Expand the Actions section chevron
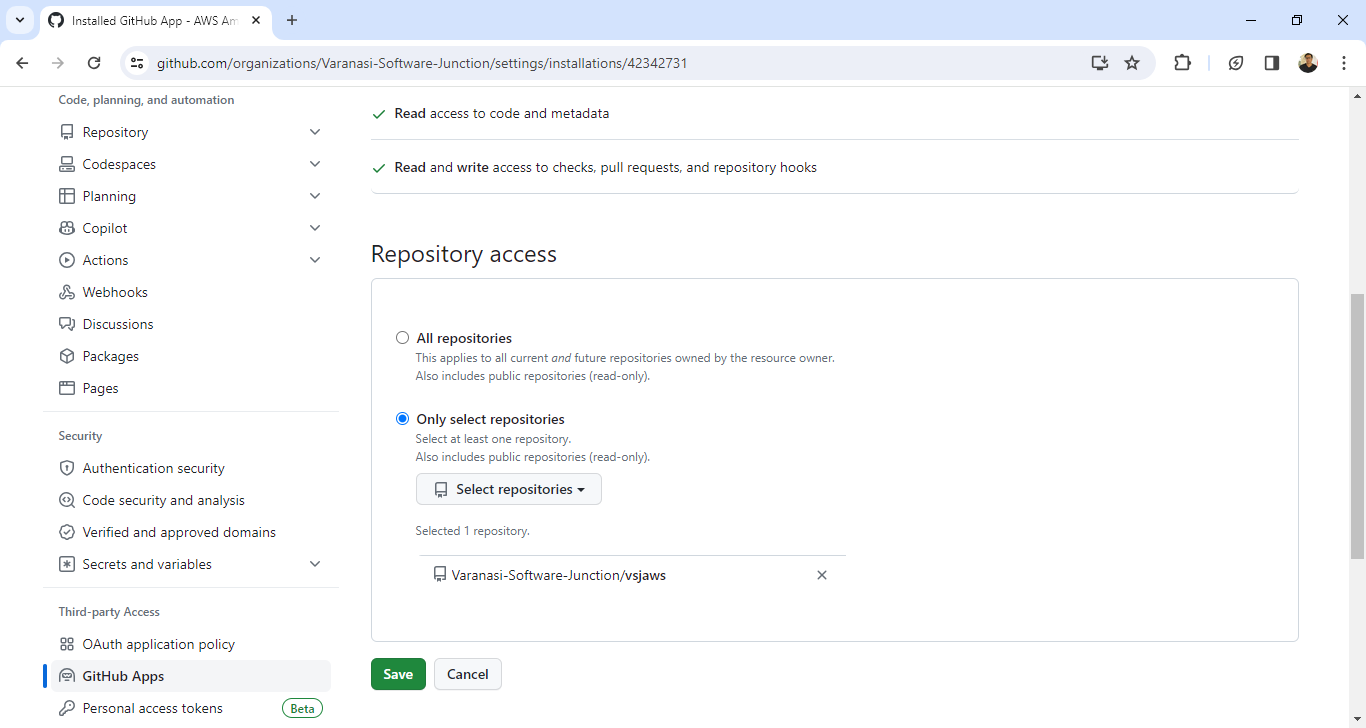The width and height of the screenshot is (1366, 728). coord(315,260)
